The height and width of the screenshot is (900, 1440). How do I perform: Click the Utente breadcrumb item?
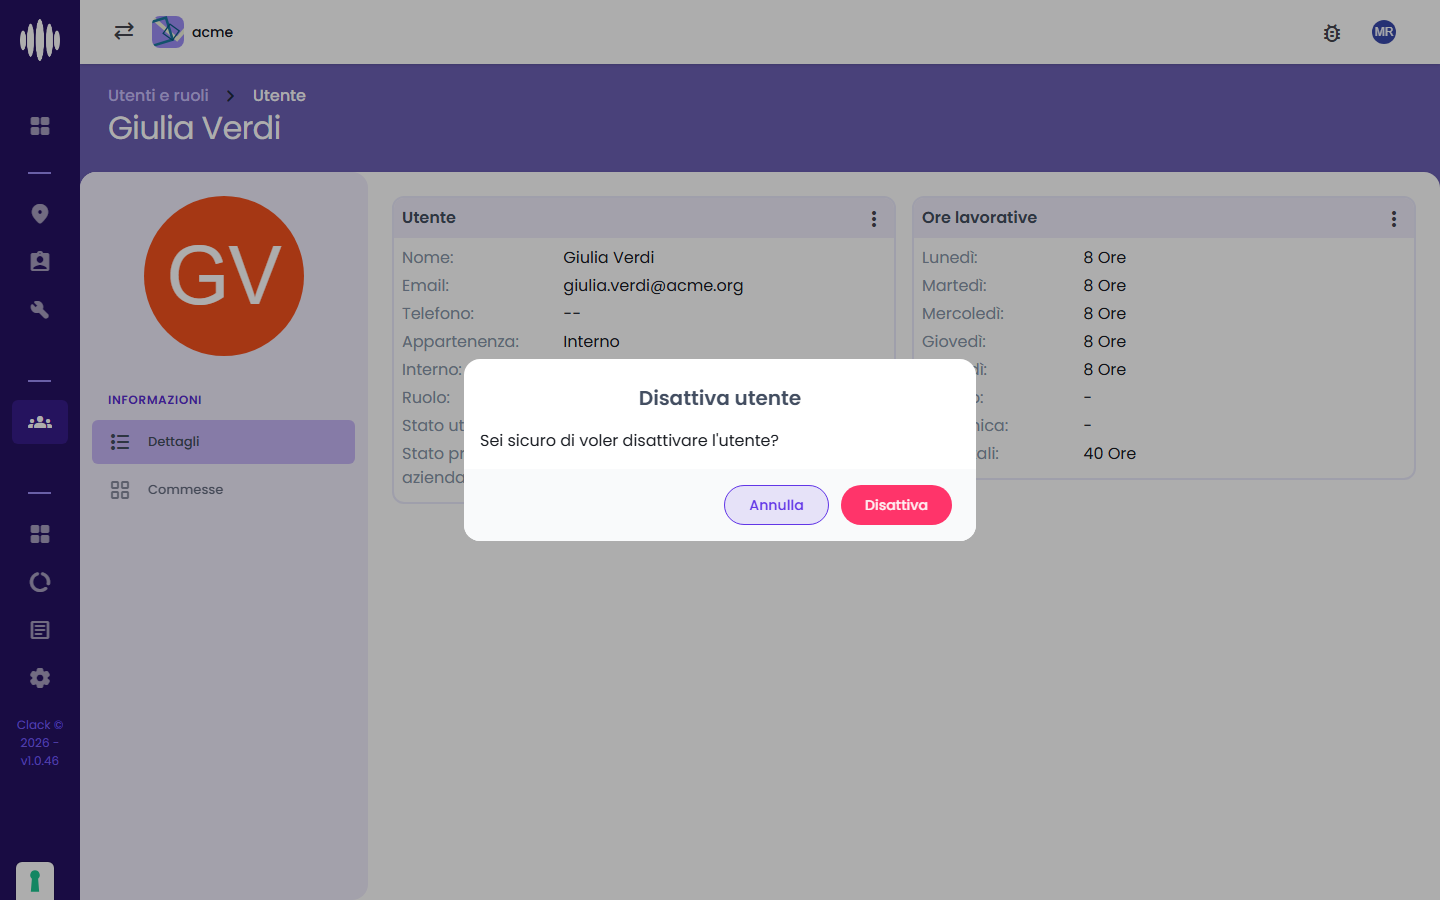tap(279, 95)
